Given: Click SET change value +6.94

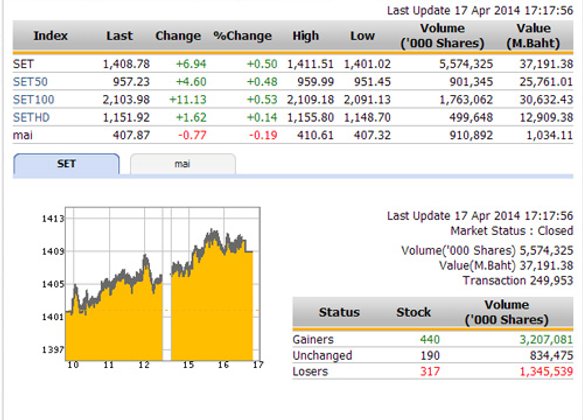Looking at the screenshot, I should [191, 64].
